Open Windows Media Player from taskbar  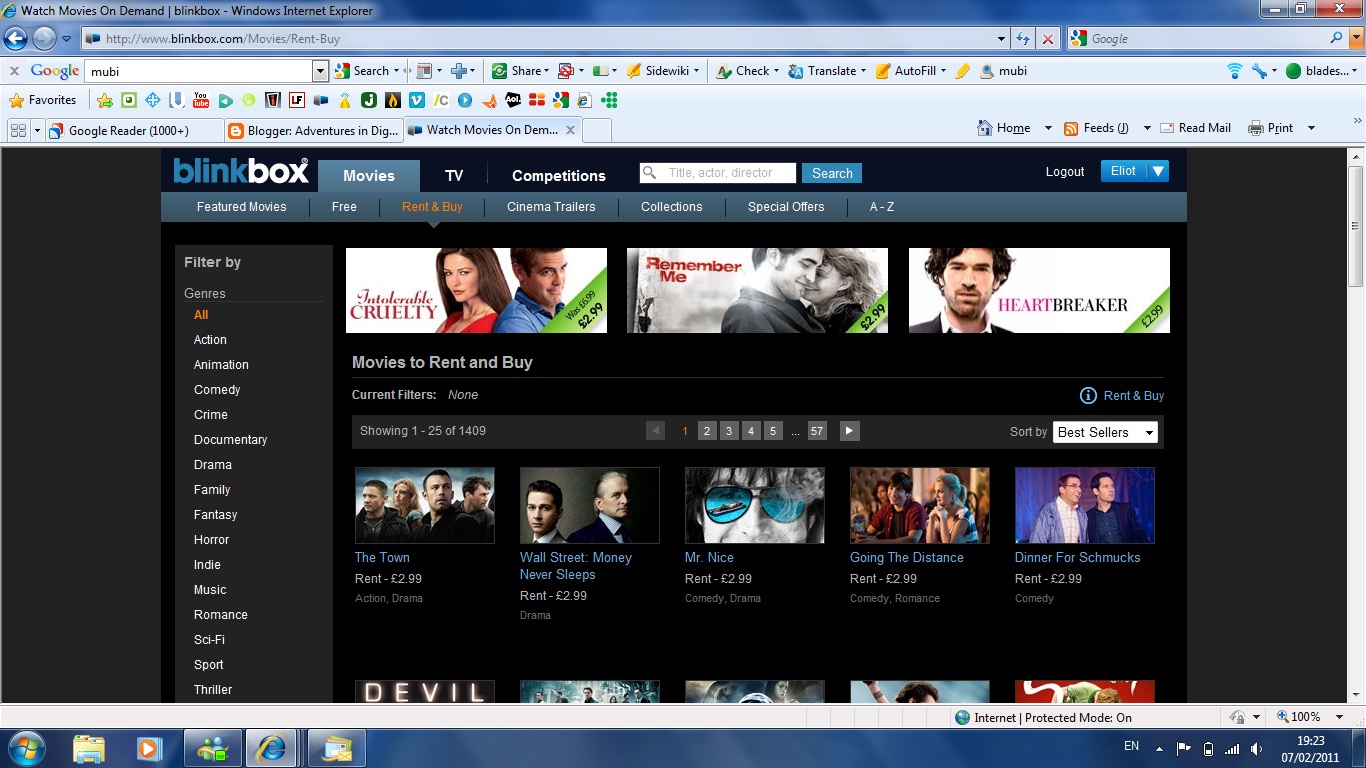pyautogui.click(x=149, y=748)
